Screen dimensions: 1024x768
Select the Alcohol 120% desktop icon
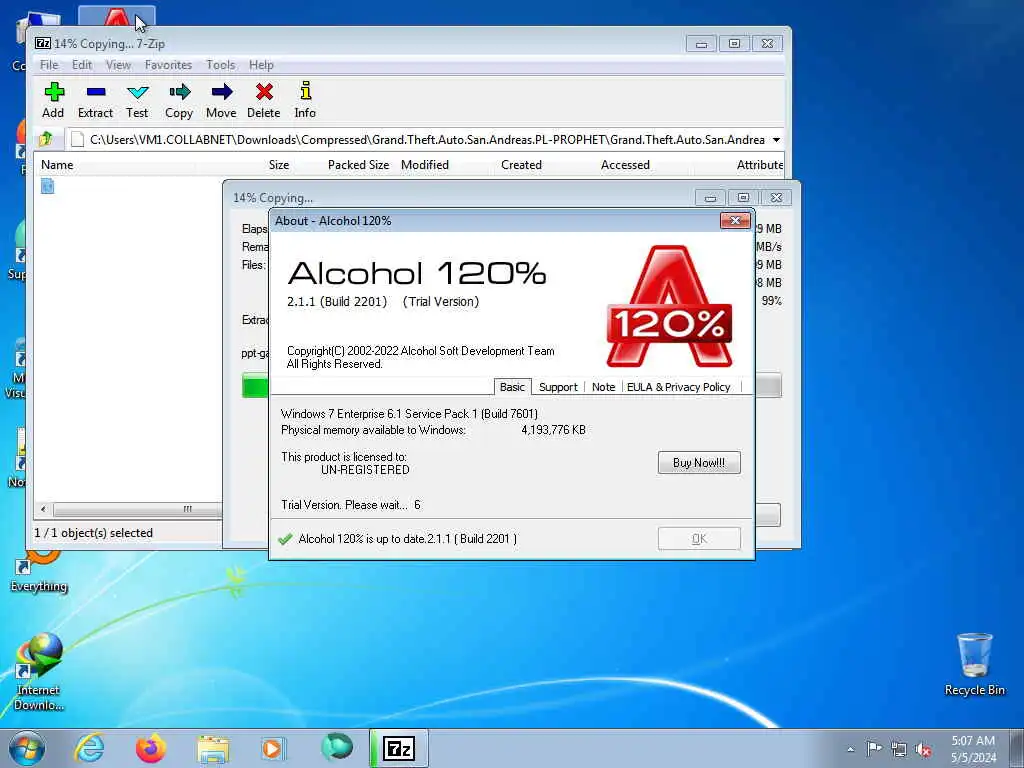(x=116, y=17)
